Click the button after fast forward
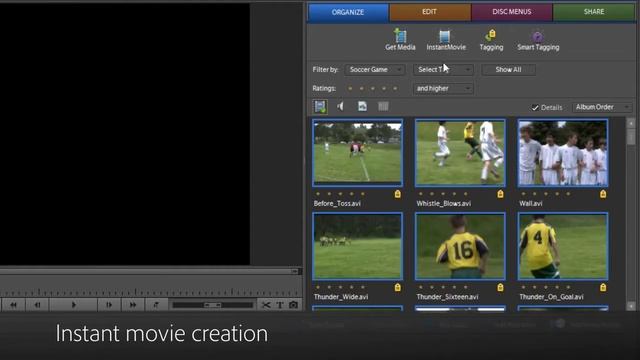The image size is (640, 360). (x=156, y=305)
